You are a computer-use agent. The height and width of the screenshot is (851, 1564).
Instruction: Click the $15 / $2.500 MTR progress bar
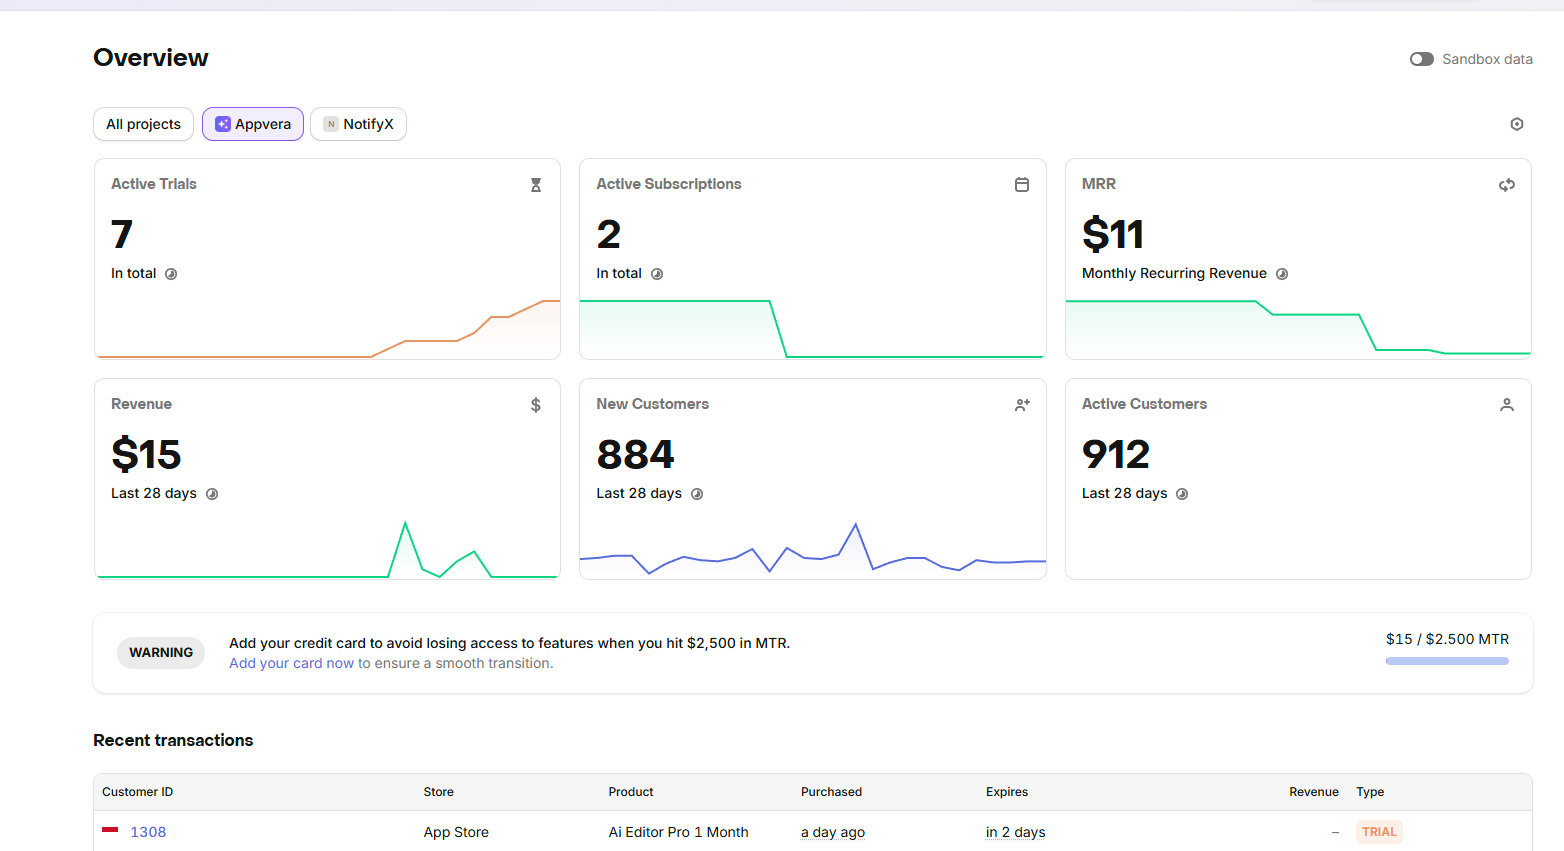pyautogui.click(x=1447, y=661)
